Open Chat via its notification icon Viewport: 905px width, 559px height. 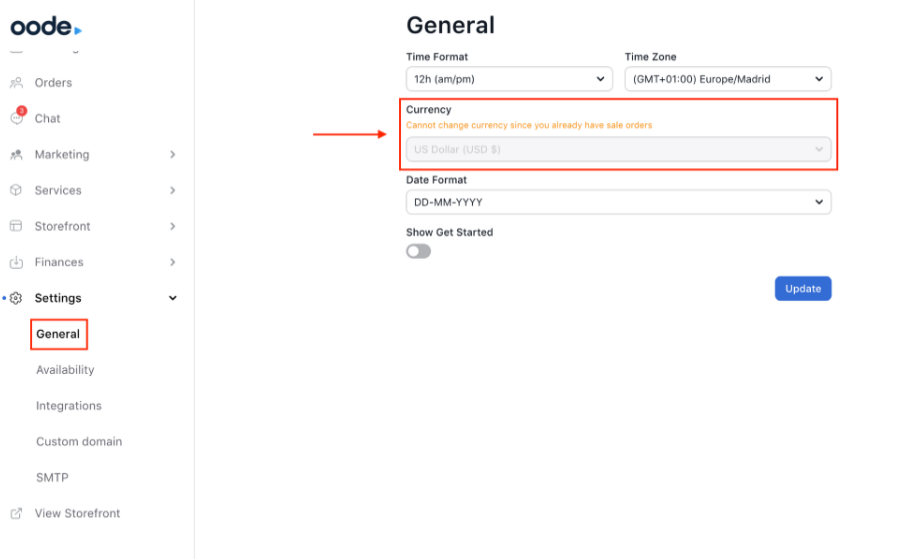pyautogui.click(x=17, y=118)
